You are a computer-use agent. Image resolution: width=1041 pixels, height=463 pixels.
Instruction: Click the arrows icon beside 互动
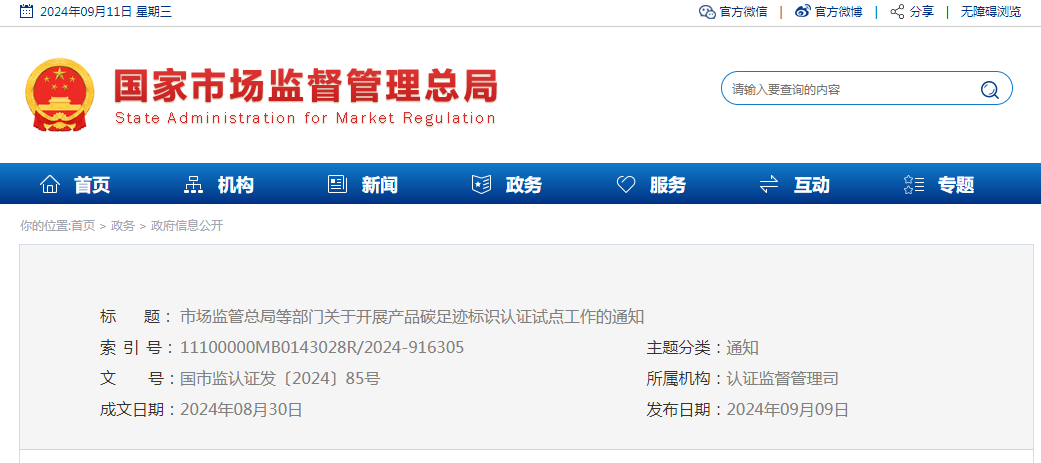(769, 184)
